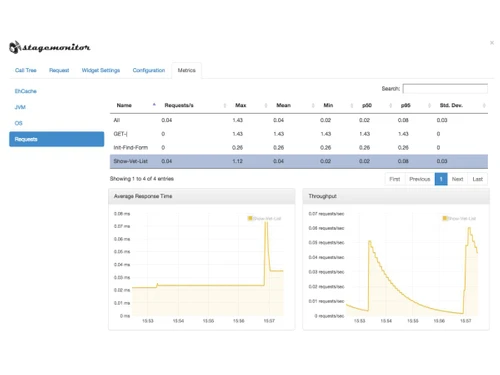Sort table by p95 column

click(x=413, y=105)
